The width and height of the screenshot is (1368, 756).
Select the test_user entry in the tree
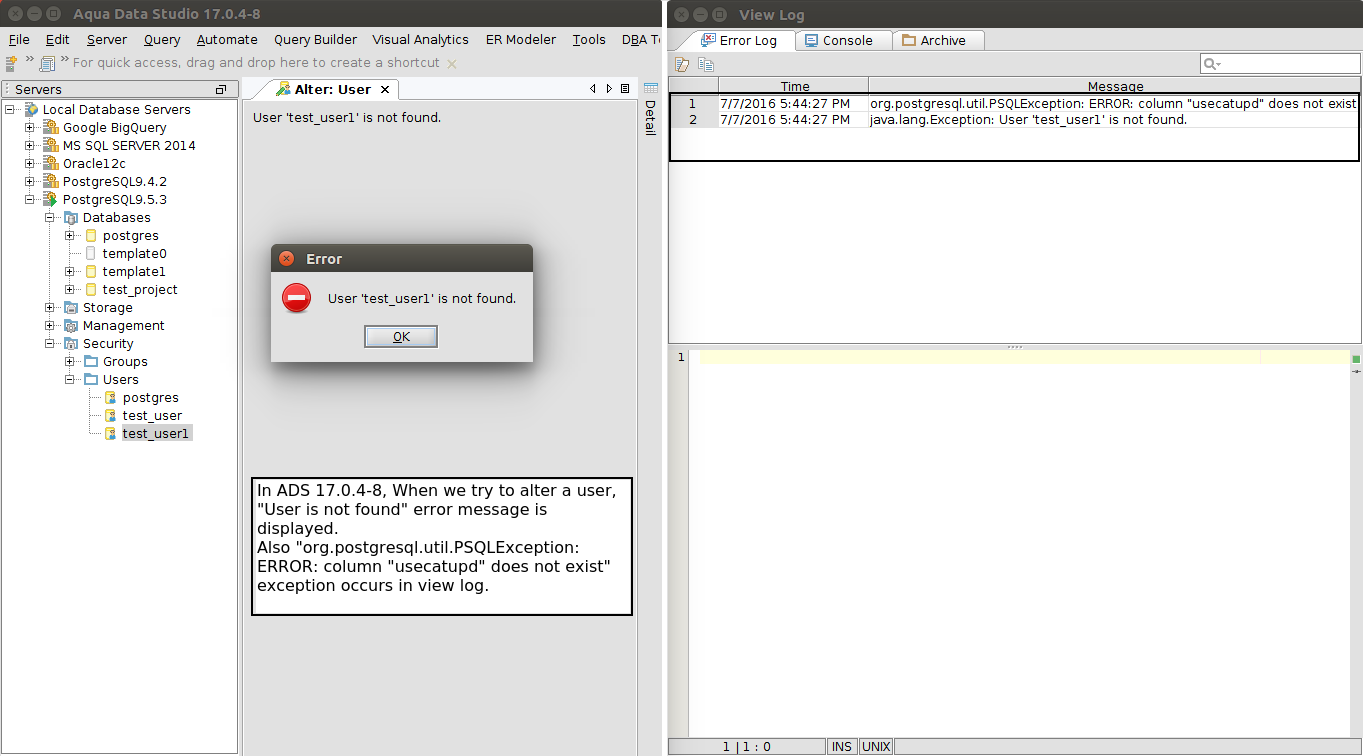152,416
